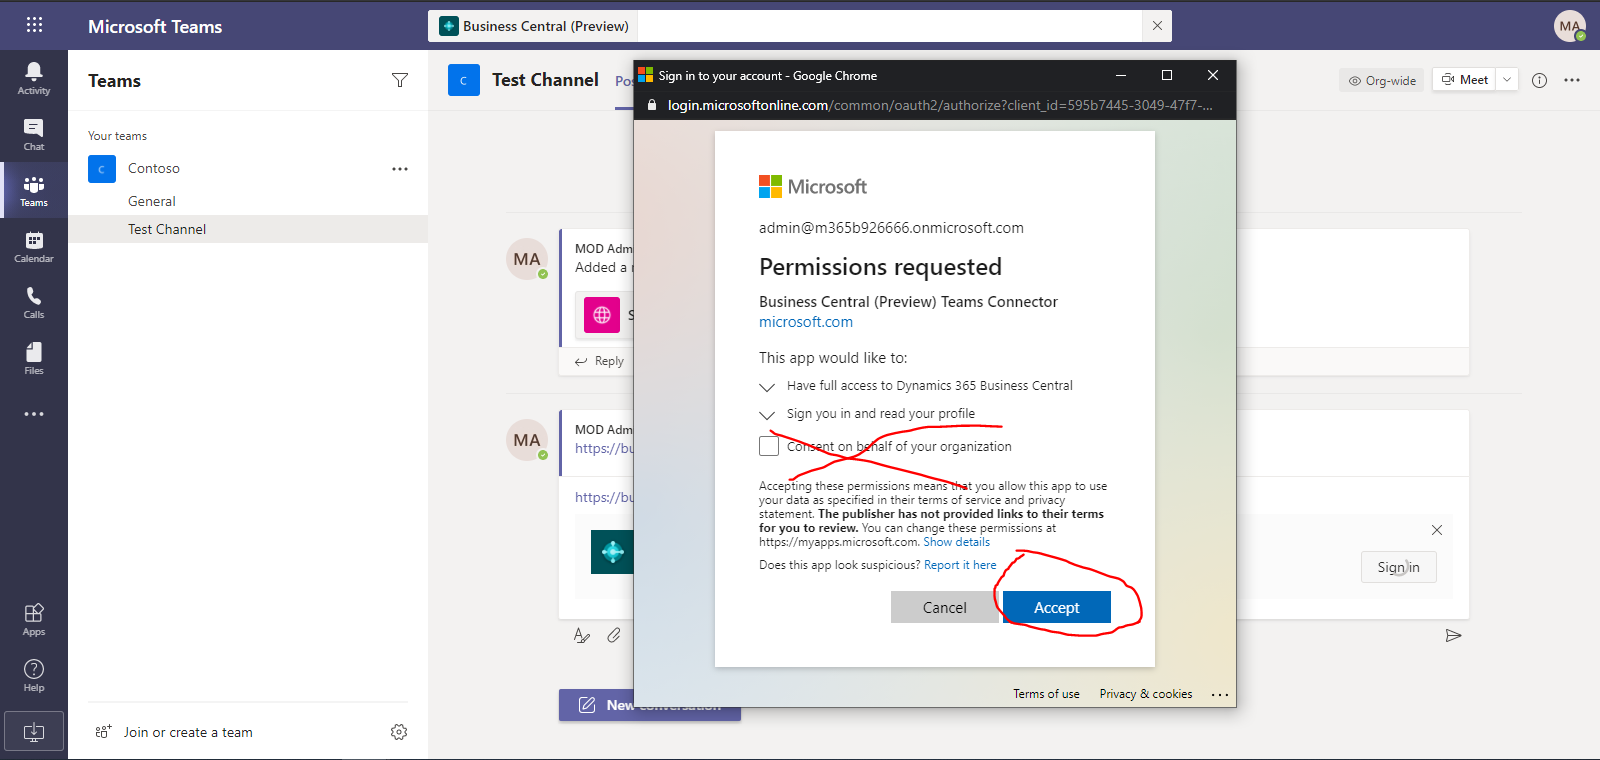Viewport: 1600px width, 760px height.
Task: Select the General channel
Action: click(152, 201)
